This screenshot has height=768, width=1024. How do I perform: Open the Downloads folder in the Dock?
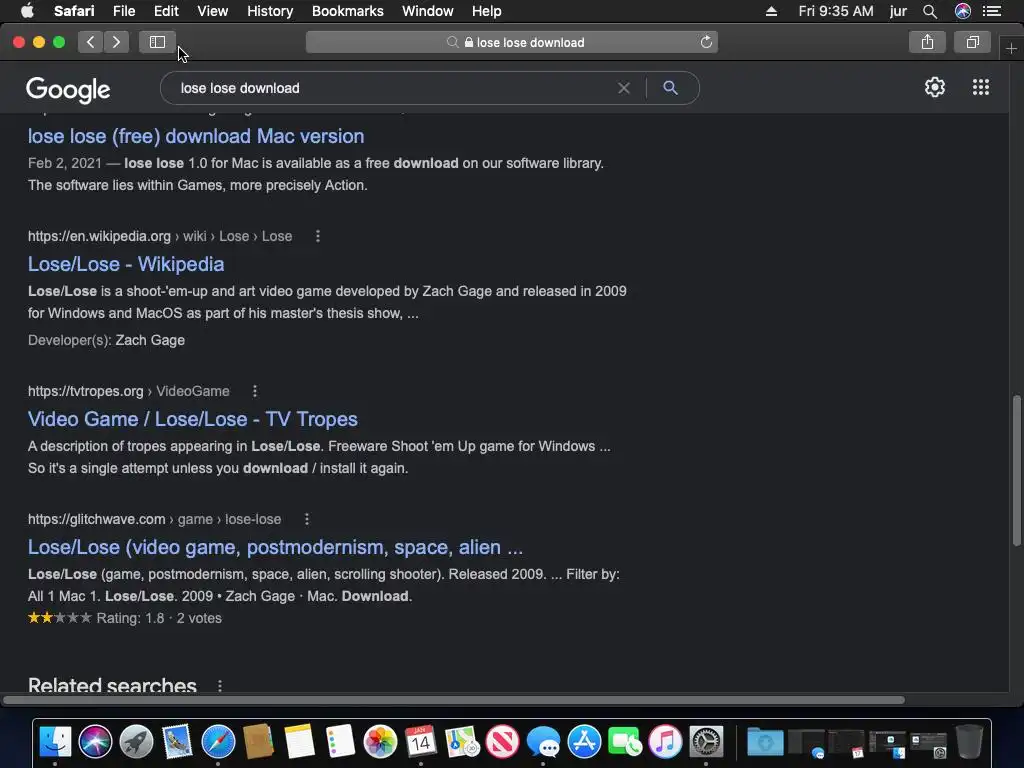pos(765,742)
